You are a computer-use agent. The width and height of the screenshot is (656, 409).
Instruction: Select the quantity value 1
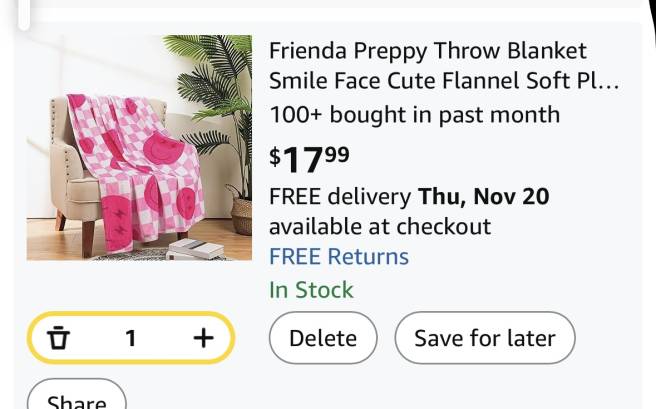[130, 338]
